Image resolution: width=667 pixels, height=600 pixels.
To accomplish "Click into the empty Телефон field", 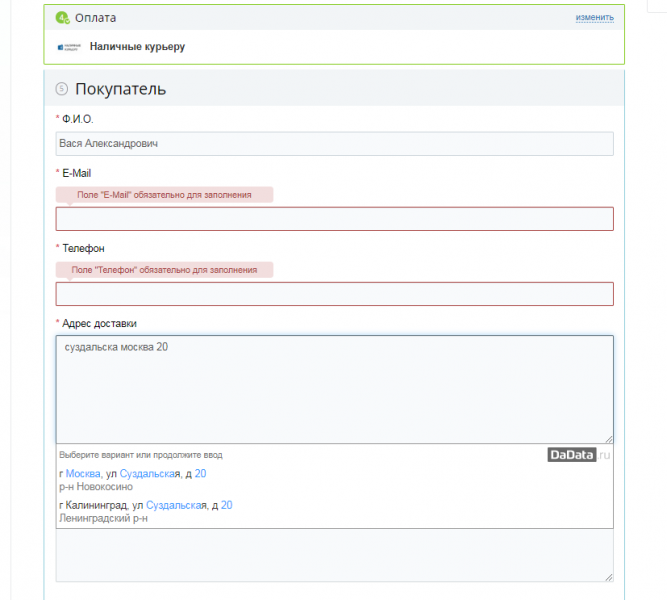I will pyautogui.click(x=334, y=294).
